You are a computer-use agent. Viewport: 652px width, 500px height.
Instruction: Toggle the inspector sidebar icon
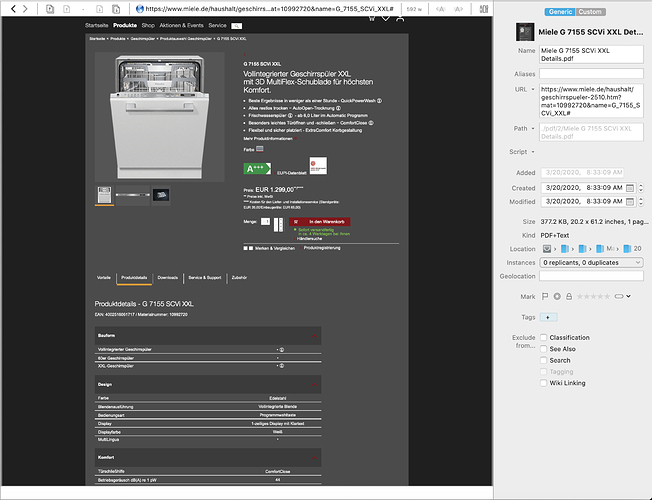[484, 9]
